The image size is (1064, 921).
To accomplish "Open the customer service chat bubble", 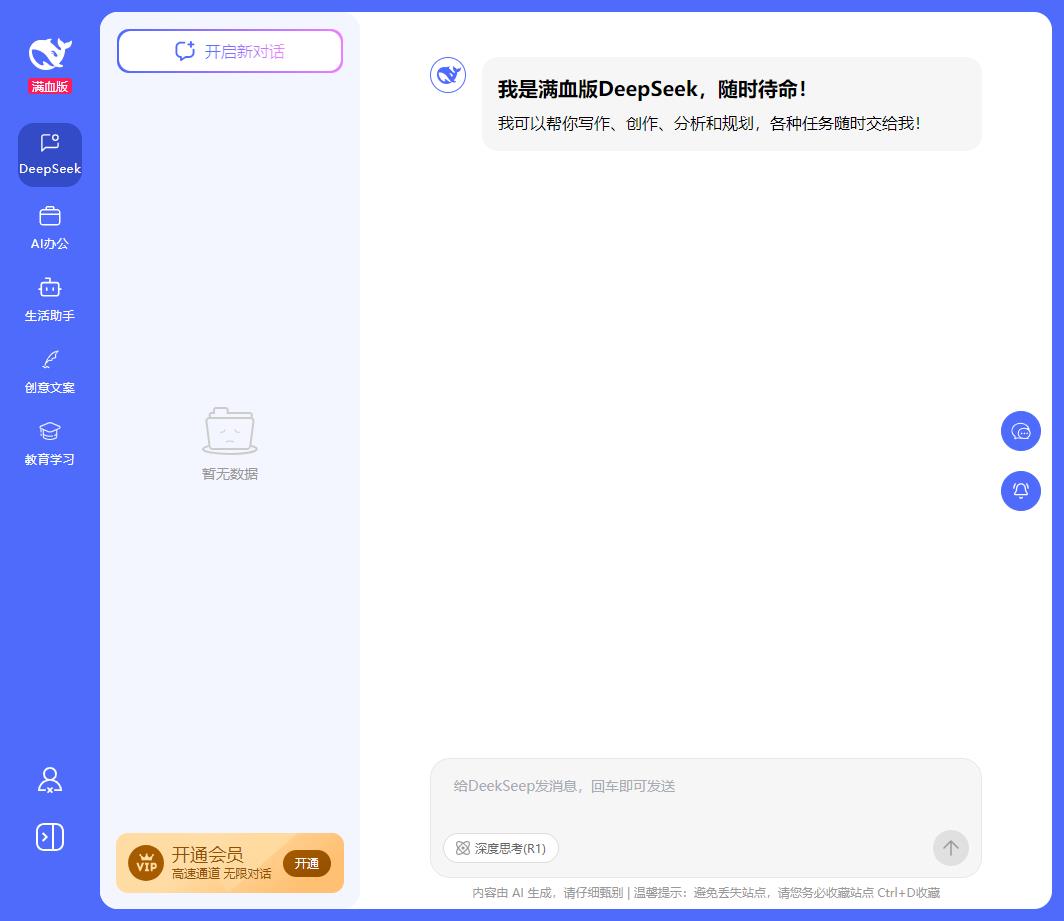I will pyautogui.click(x=1021, y=431).
